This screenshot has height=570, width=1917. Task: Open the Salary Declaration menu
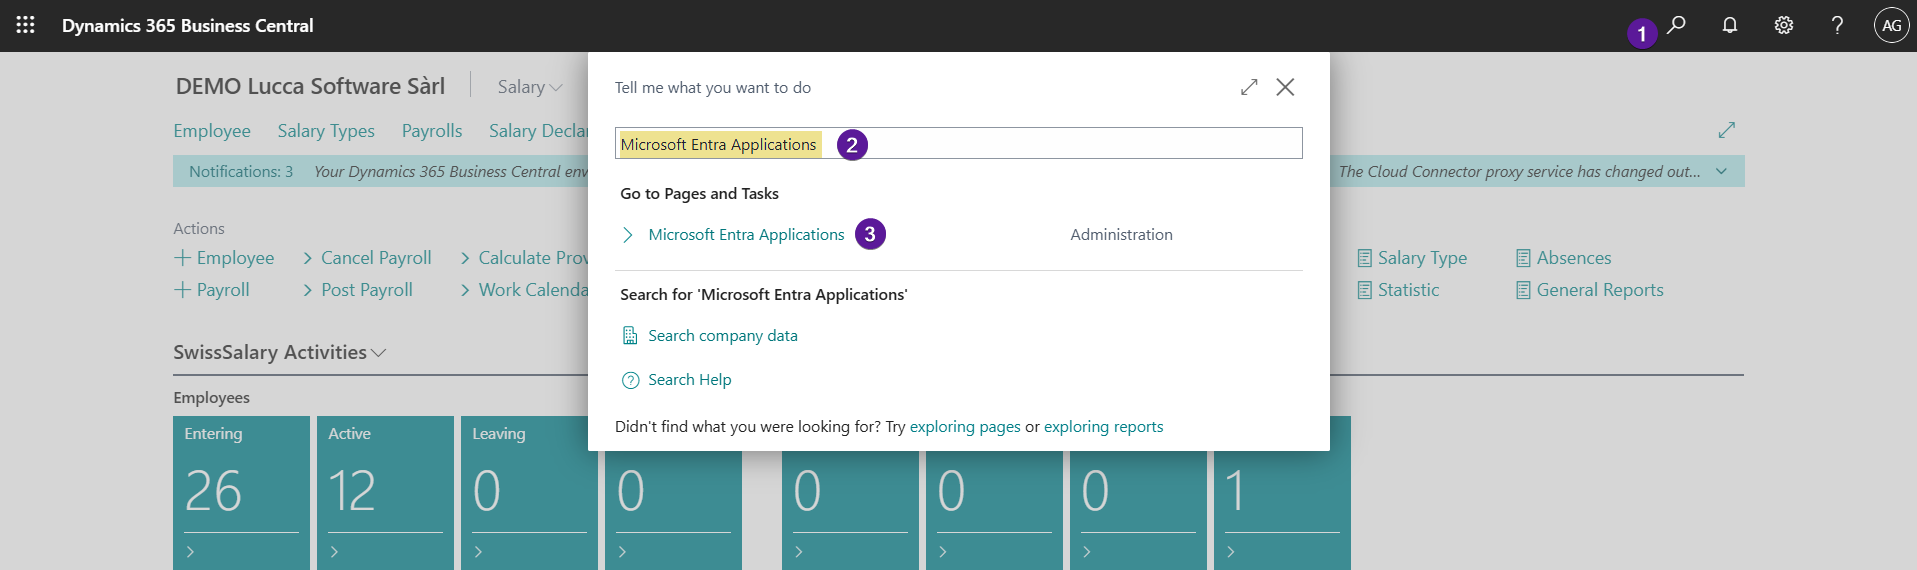(538, 131)
